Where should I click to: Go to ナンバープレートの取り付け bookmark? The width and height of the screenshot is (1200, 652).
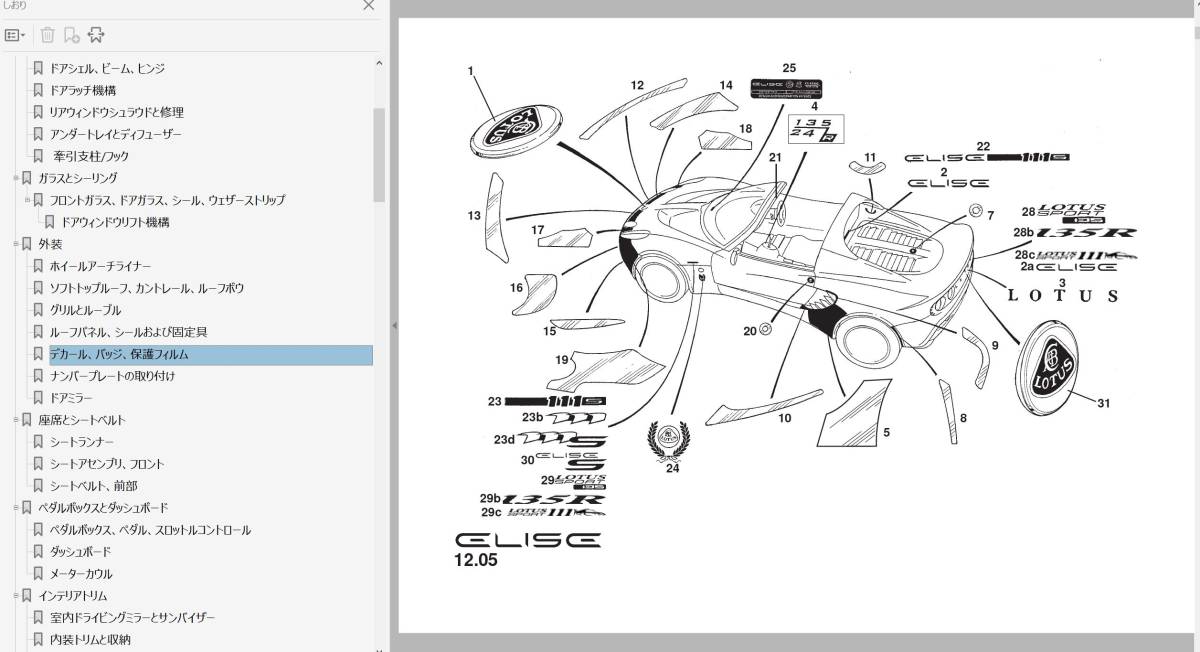pyautogui.click(x=112, y=377)
